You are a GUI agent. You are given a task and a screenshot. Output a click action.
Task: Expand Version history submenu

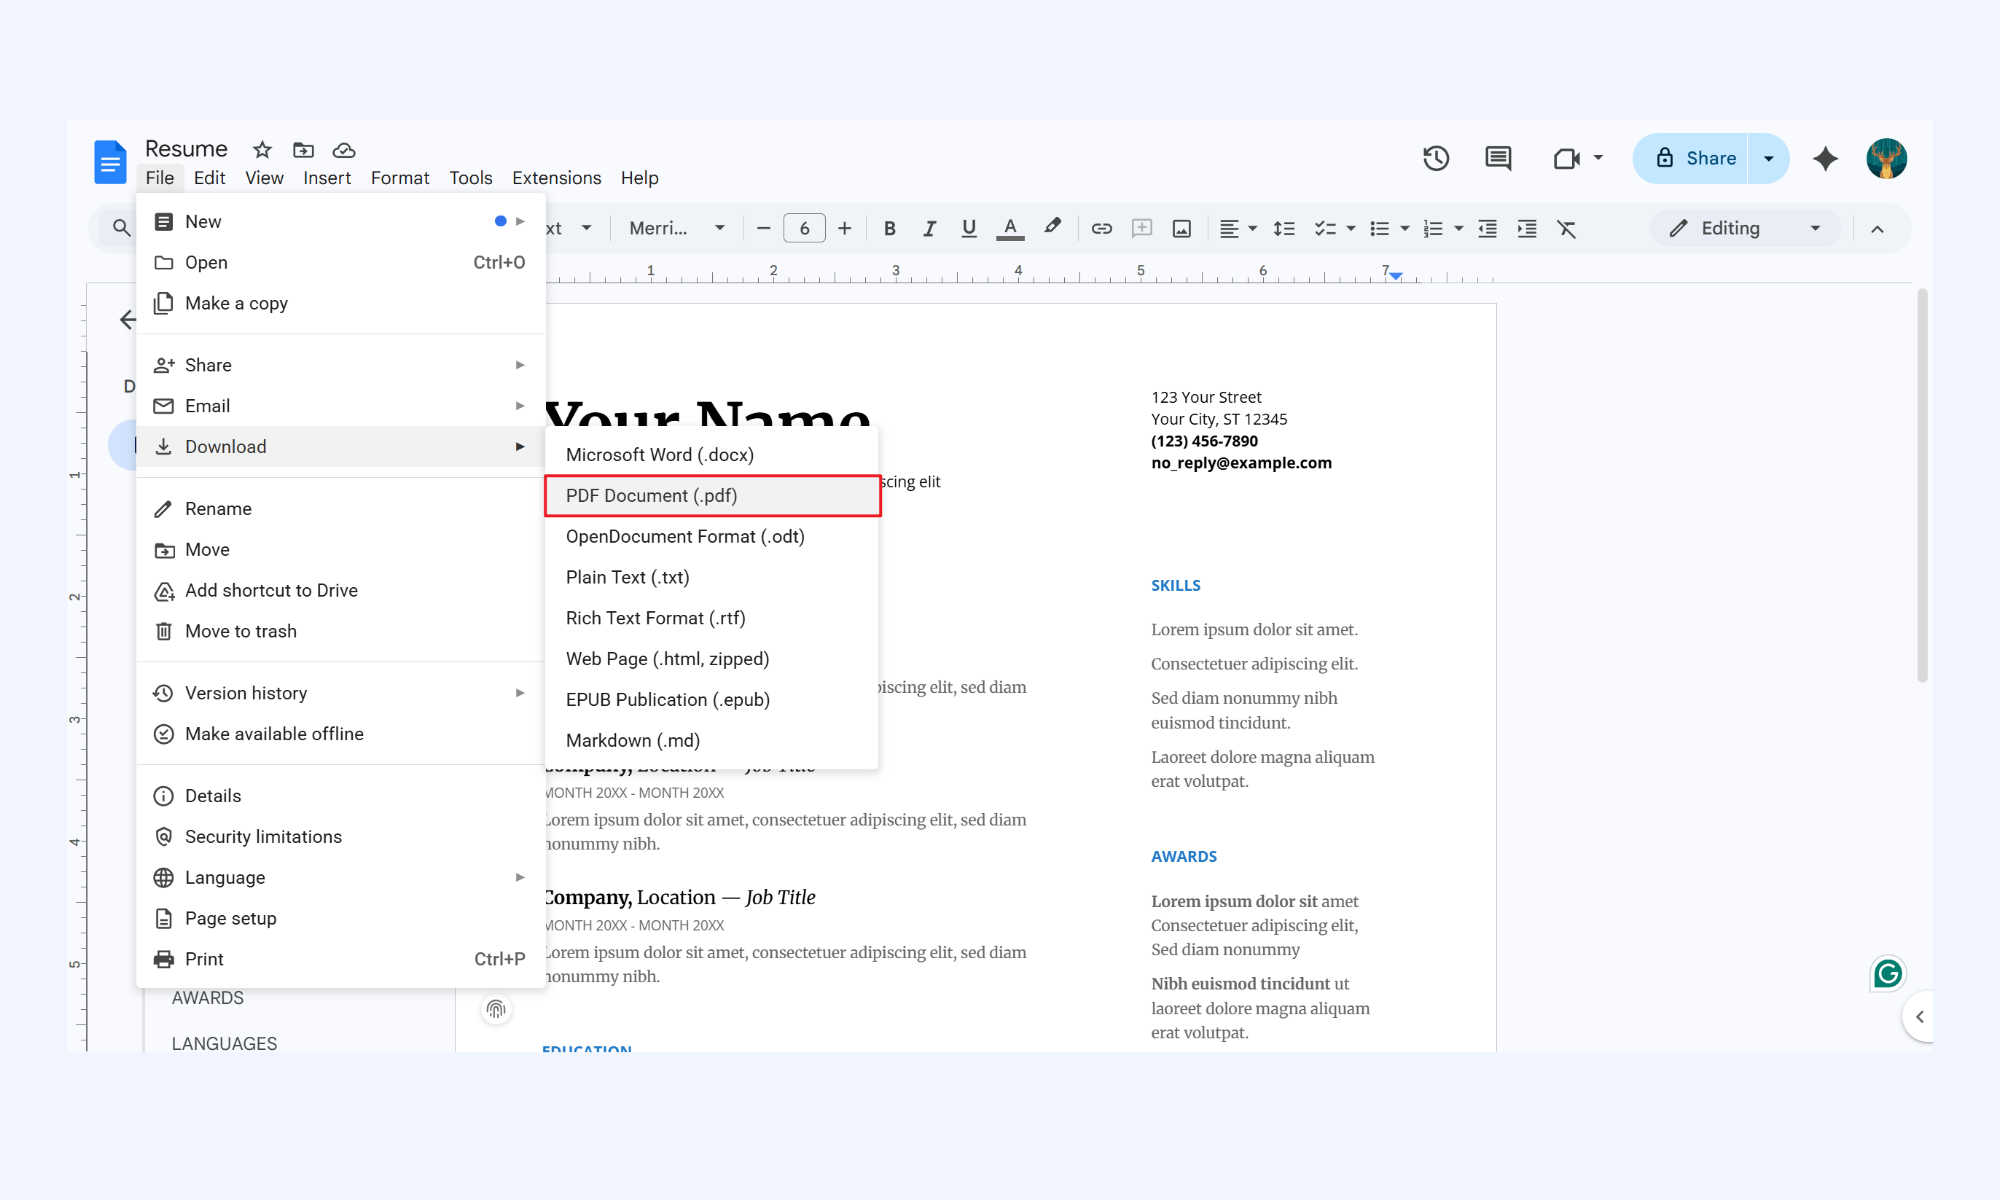point(340,693)
